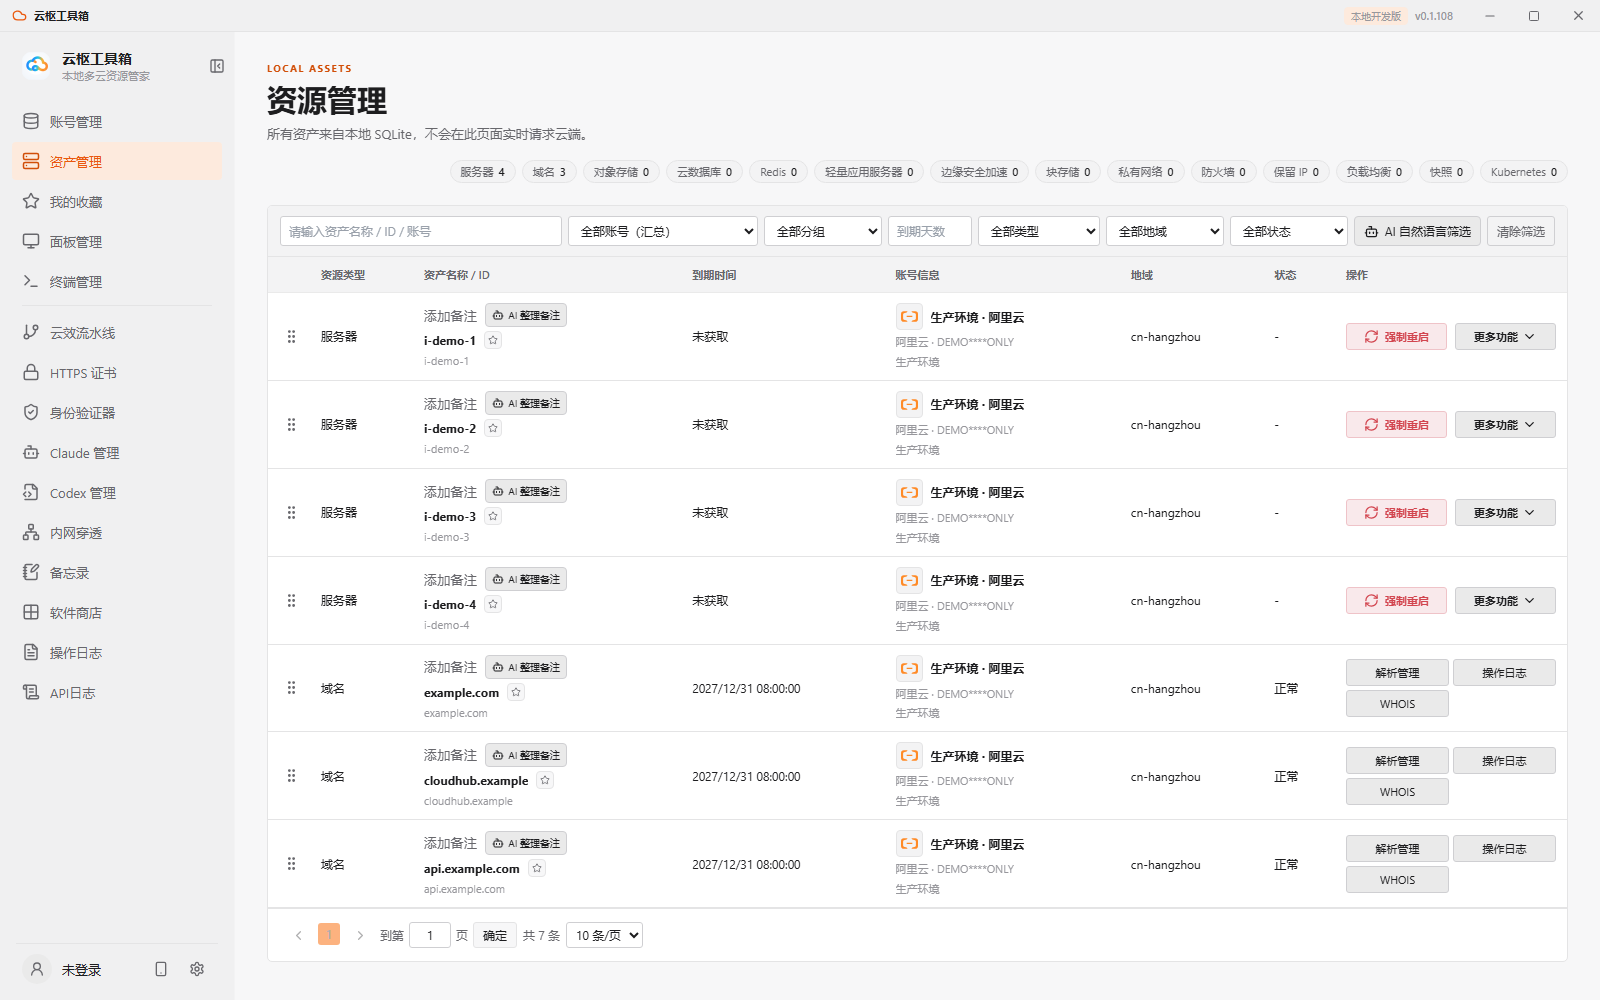Click AI 整理备注 for i-demo-4
Image resolution: width=1600 pixels, height=1000 pixels.
[x=526, y=579]
